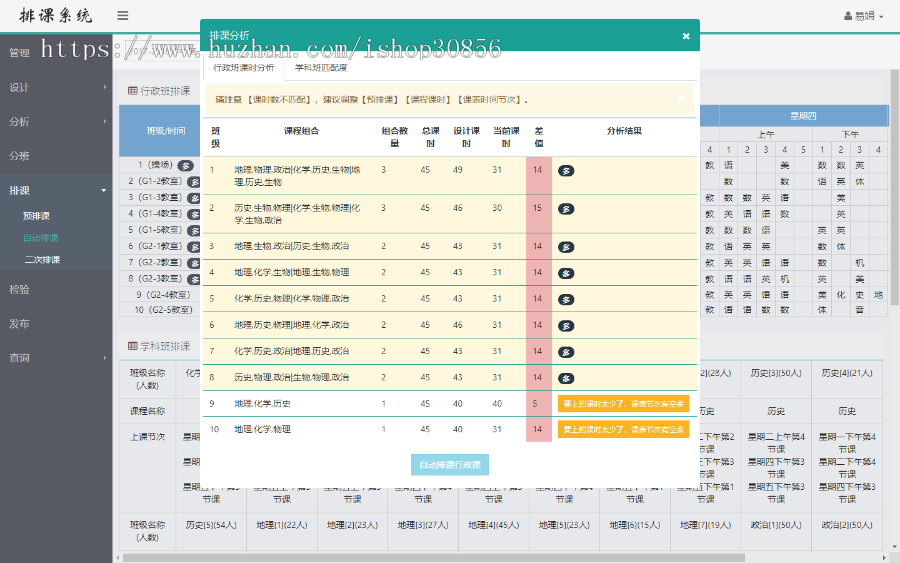
Task: Click the analysis badge in row 4
Action: [566, 273]
